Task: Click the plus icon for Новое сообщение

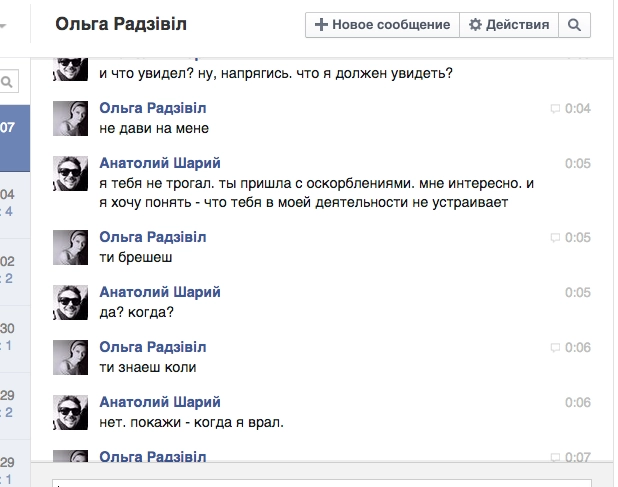Action: pos(321,25)
